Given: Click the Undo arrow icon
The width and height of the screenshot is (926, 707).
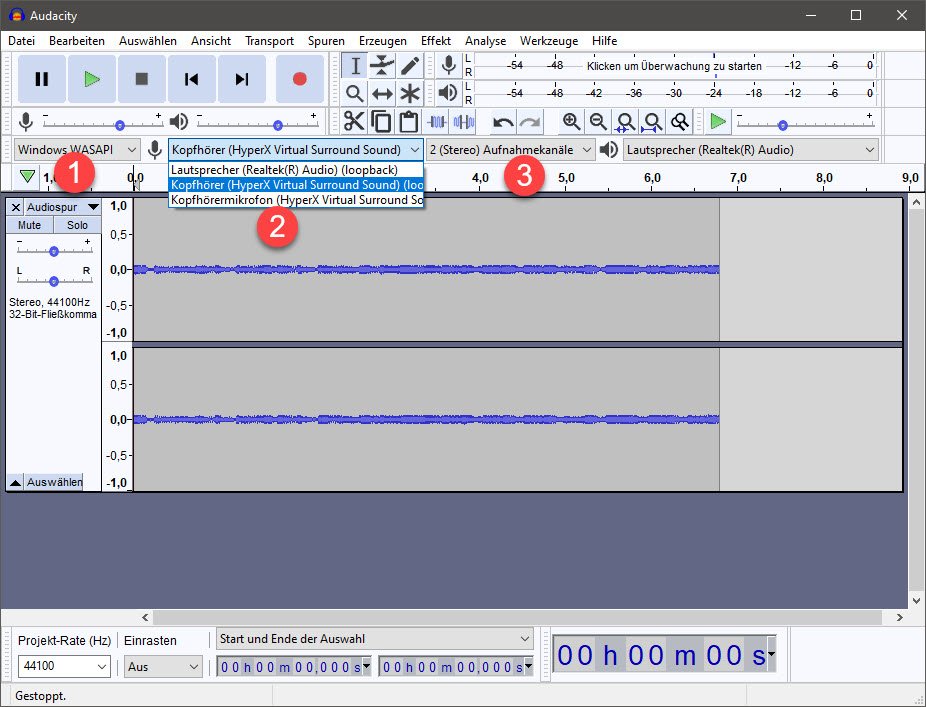Looking at the screenshot, I should point(504,122).
